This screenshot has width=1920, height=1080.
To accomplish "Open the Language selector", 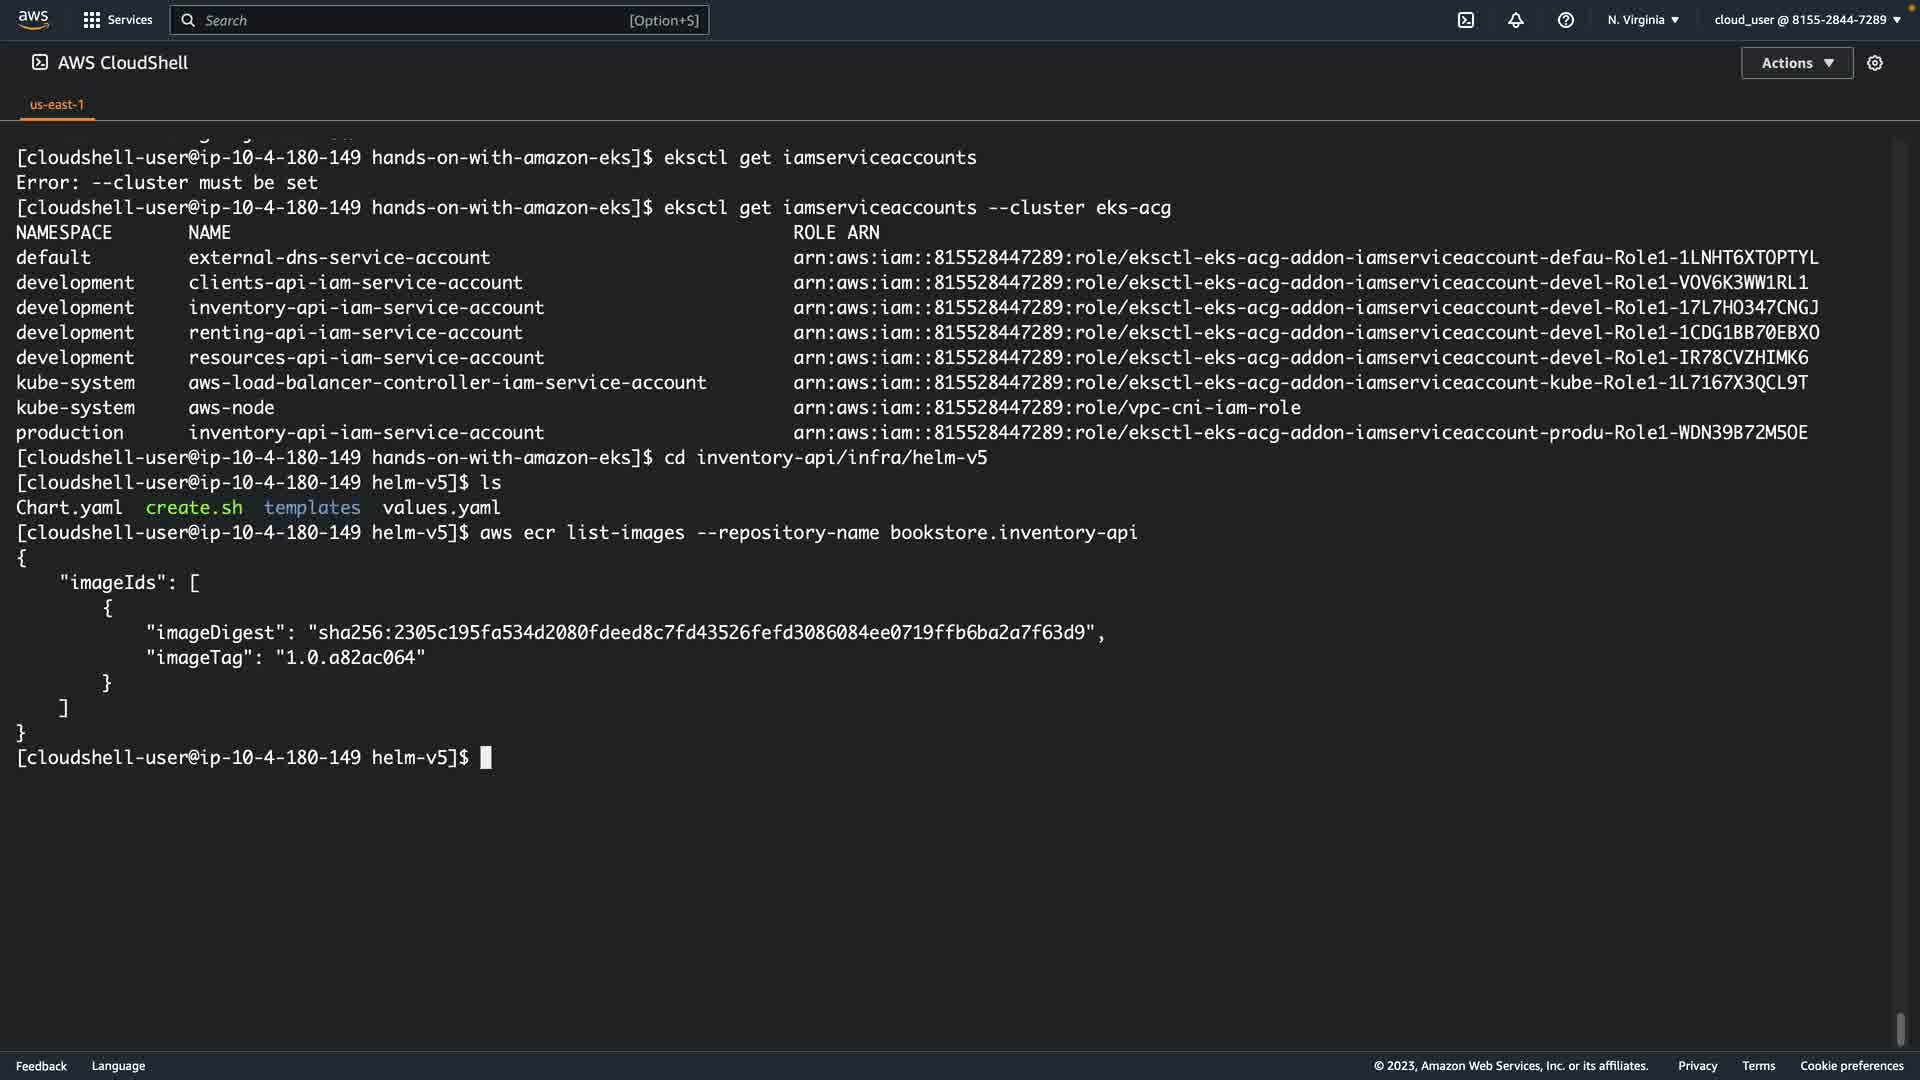I will 118,1066.
